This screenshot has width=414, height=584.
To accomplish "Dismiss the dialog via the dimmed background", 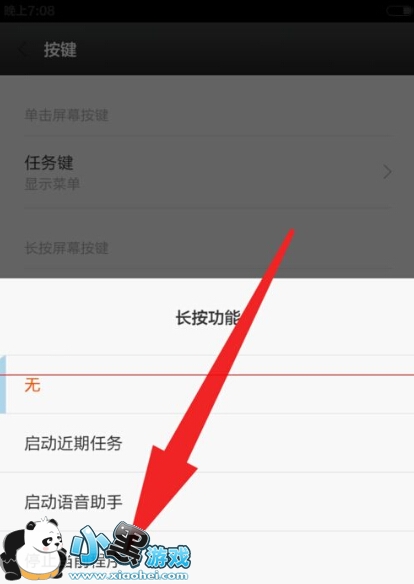I will [207, 177].
